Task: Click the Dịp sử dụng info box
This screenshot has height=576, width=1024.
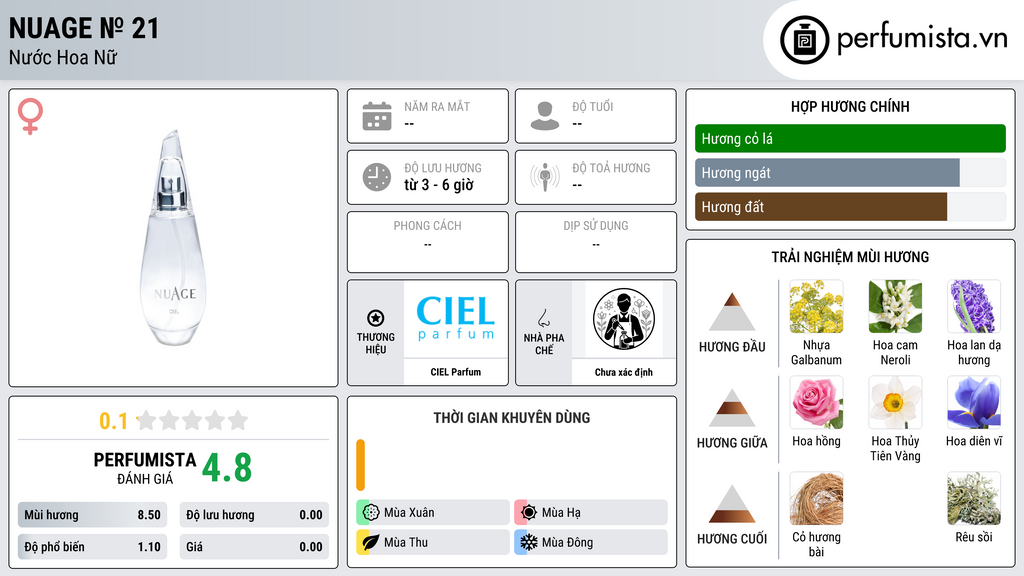Action: pos(596,242)
